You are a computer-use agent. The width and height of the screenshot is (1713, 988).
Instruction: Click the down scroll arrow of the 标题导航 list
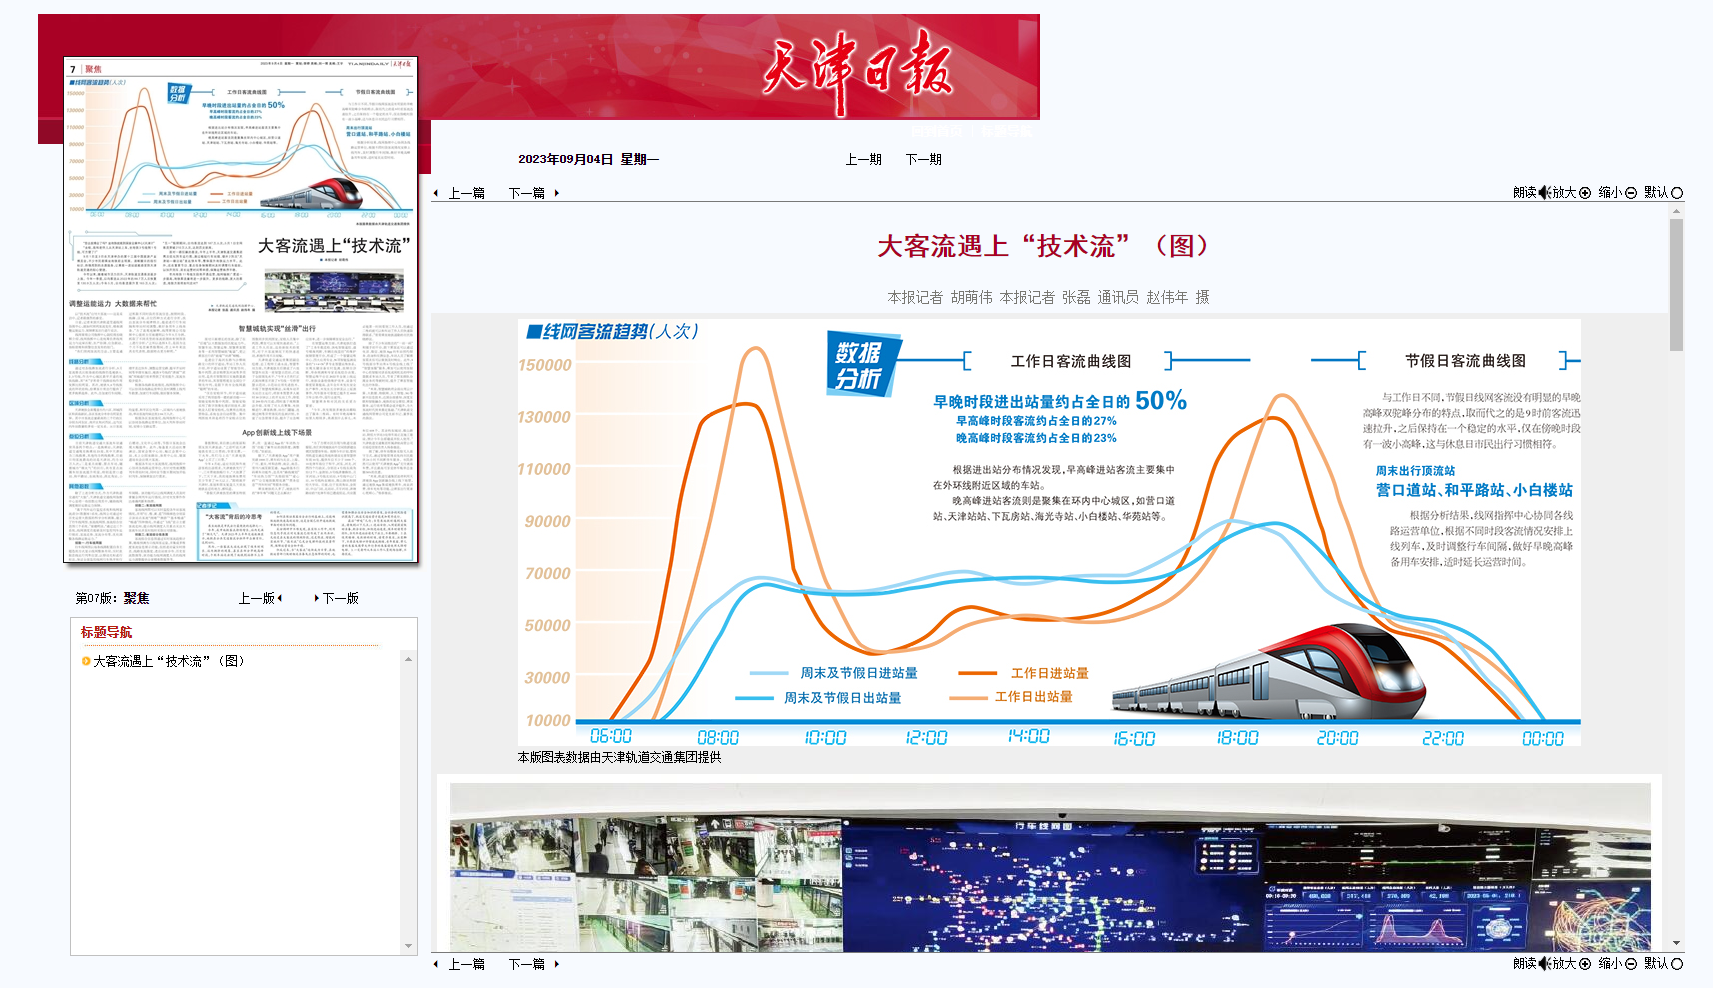408,946
